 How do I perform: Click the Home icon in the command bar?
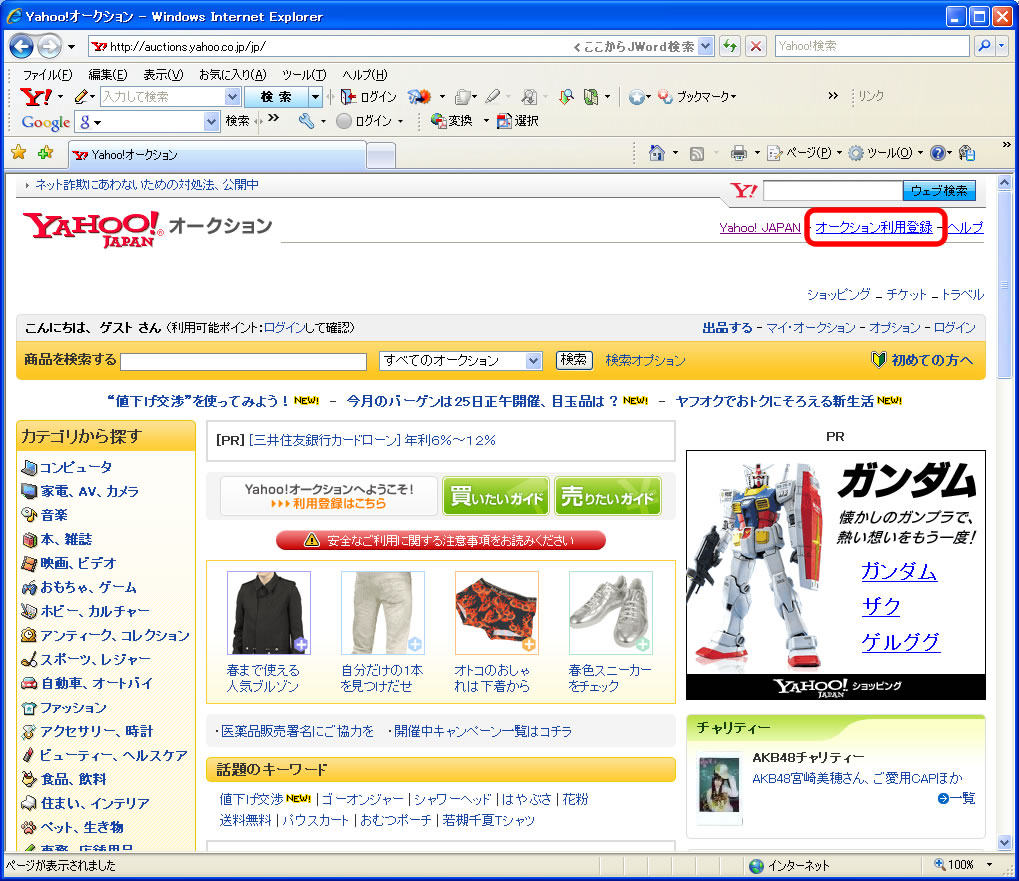(x=657, y=153)
